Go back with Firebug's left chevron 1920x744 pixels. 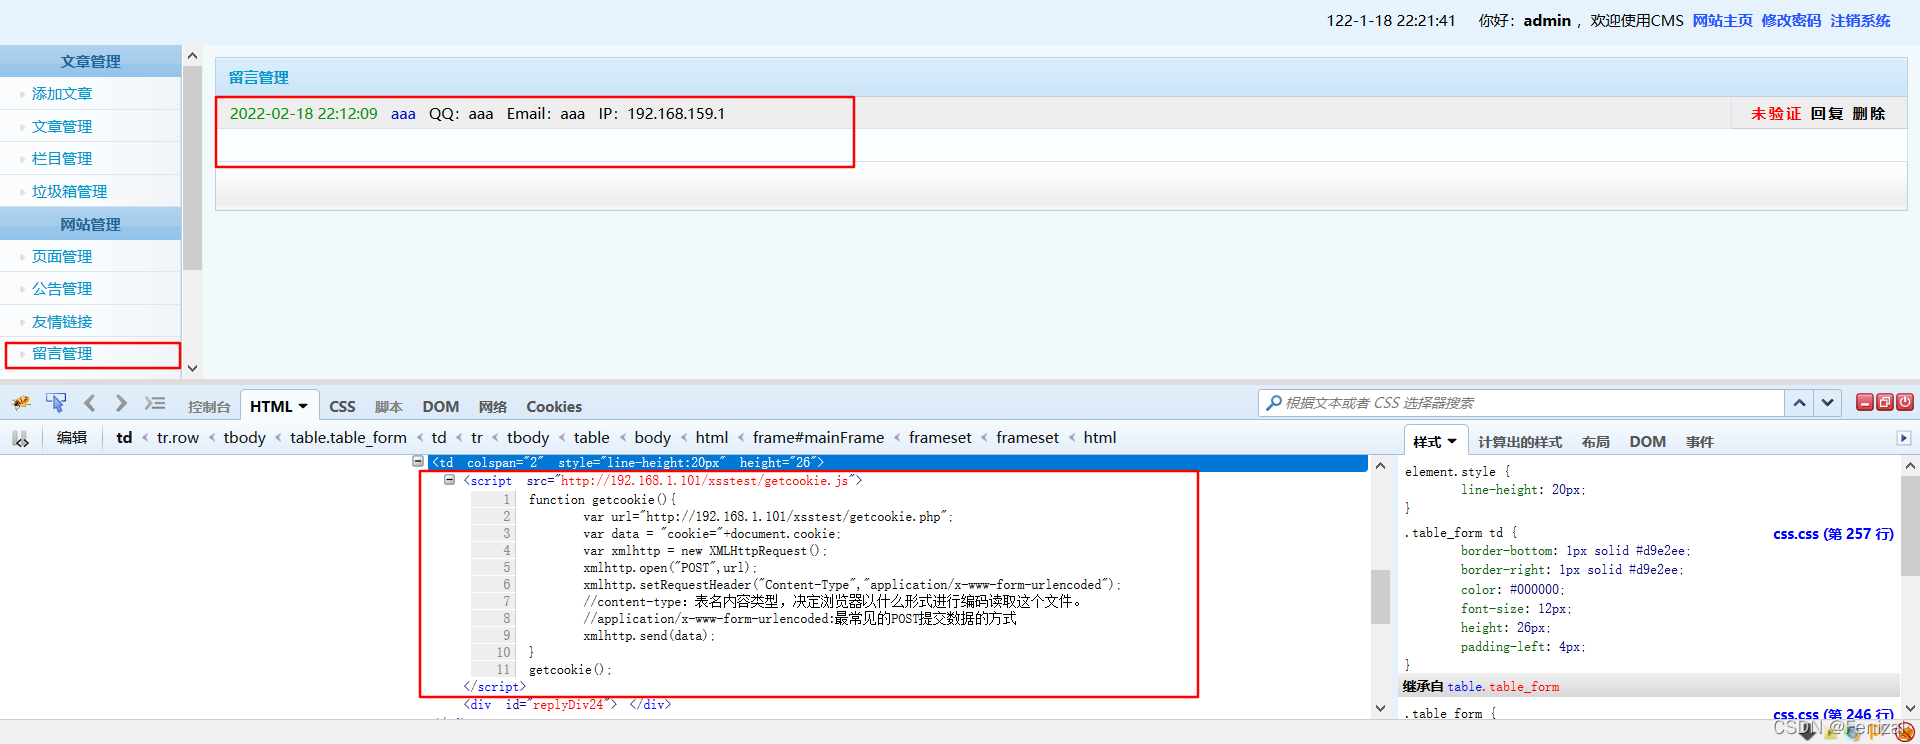point(90,403)
